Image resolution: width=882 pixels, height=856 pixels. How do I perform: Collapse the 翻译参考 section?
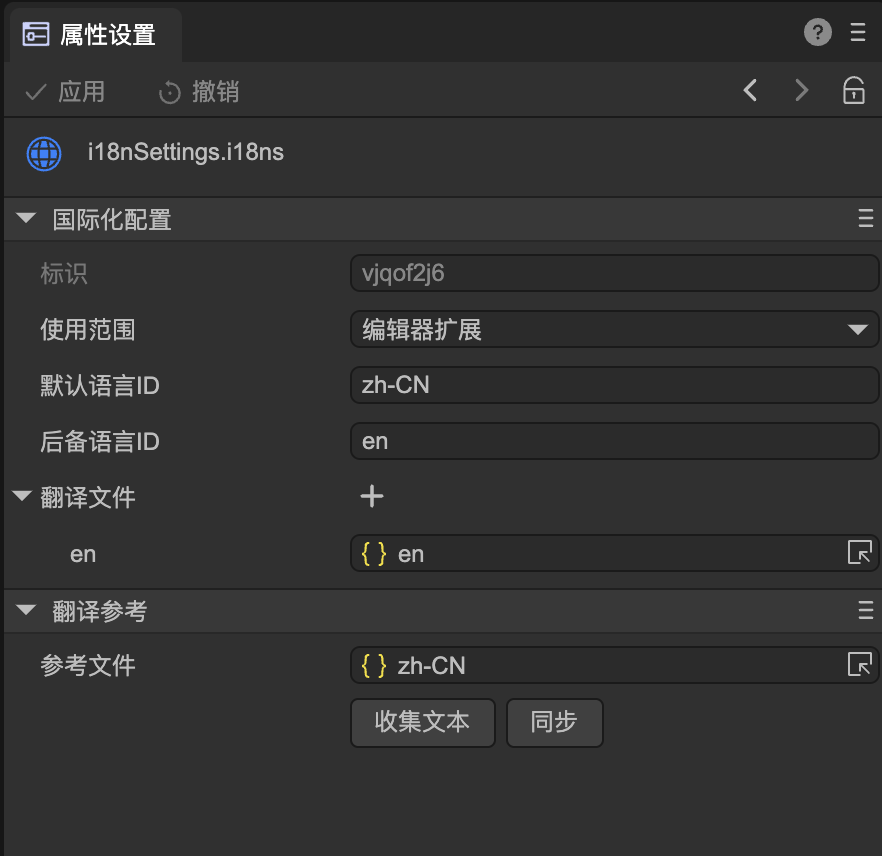pos(27,611)
